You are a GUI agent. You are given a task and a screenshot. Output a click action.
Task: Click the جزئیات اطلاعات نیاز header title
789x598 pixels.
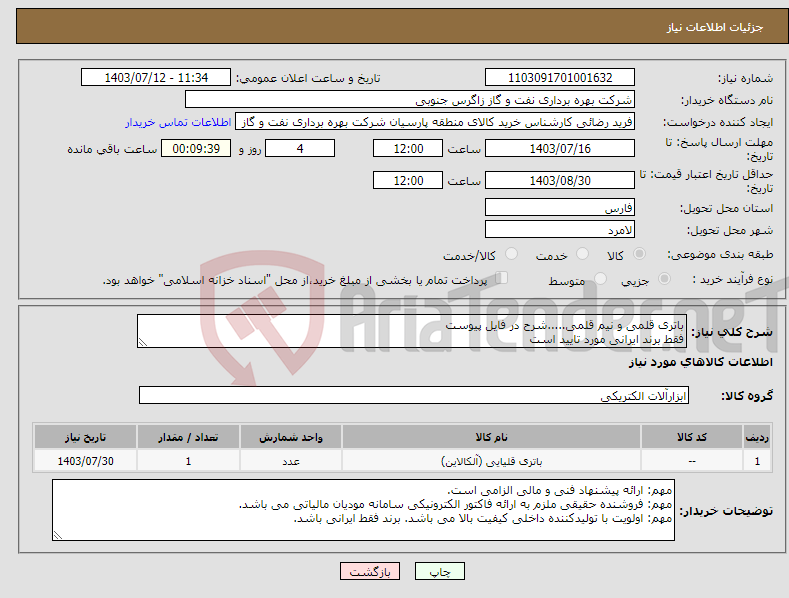715,27
